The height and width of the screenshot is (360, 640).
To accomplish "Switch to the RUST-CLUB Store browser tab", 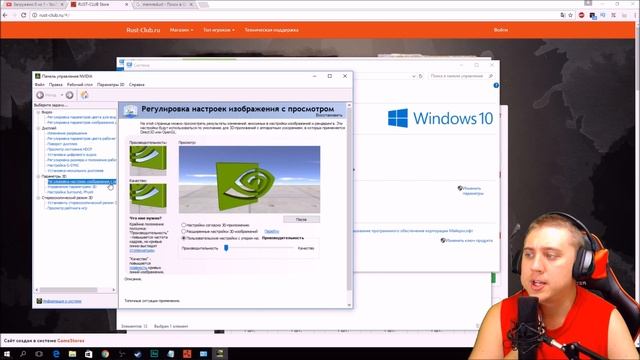I will pyautogui.click(x=98, y=4).
